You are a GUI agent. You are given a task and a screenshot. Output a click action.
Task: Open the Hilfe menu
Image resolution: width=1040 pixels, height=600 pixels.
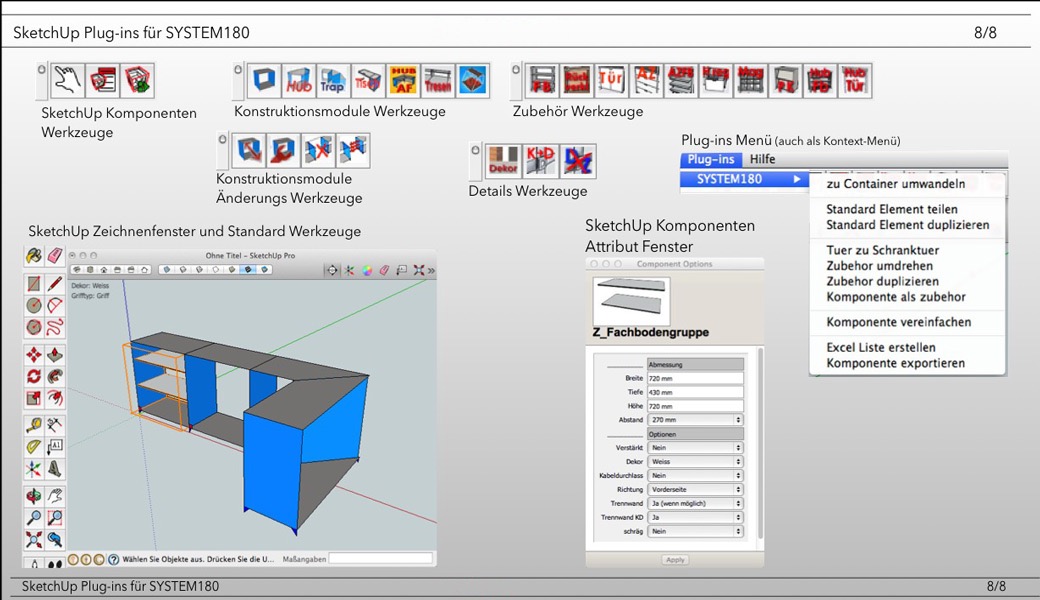coord(762,159)
